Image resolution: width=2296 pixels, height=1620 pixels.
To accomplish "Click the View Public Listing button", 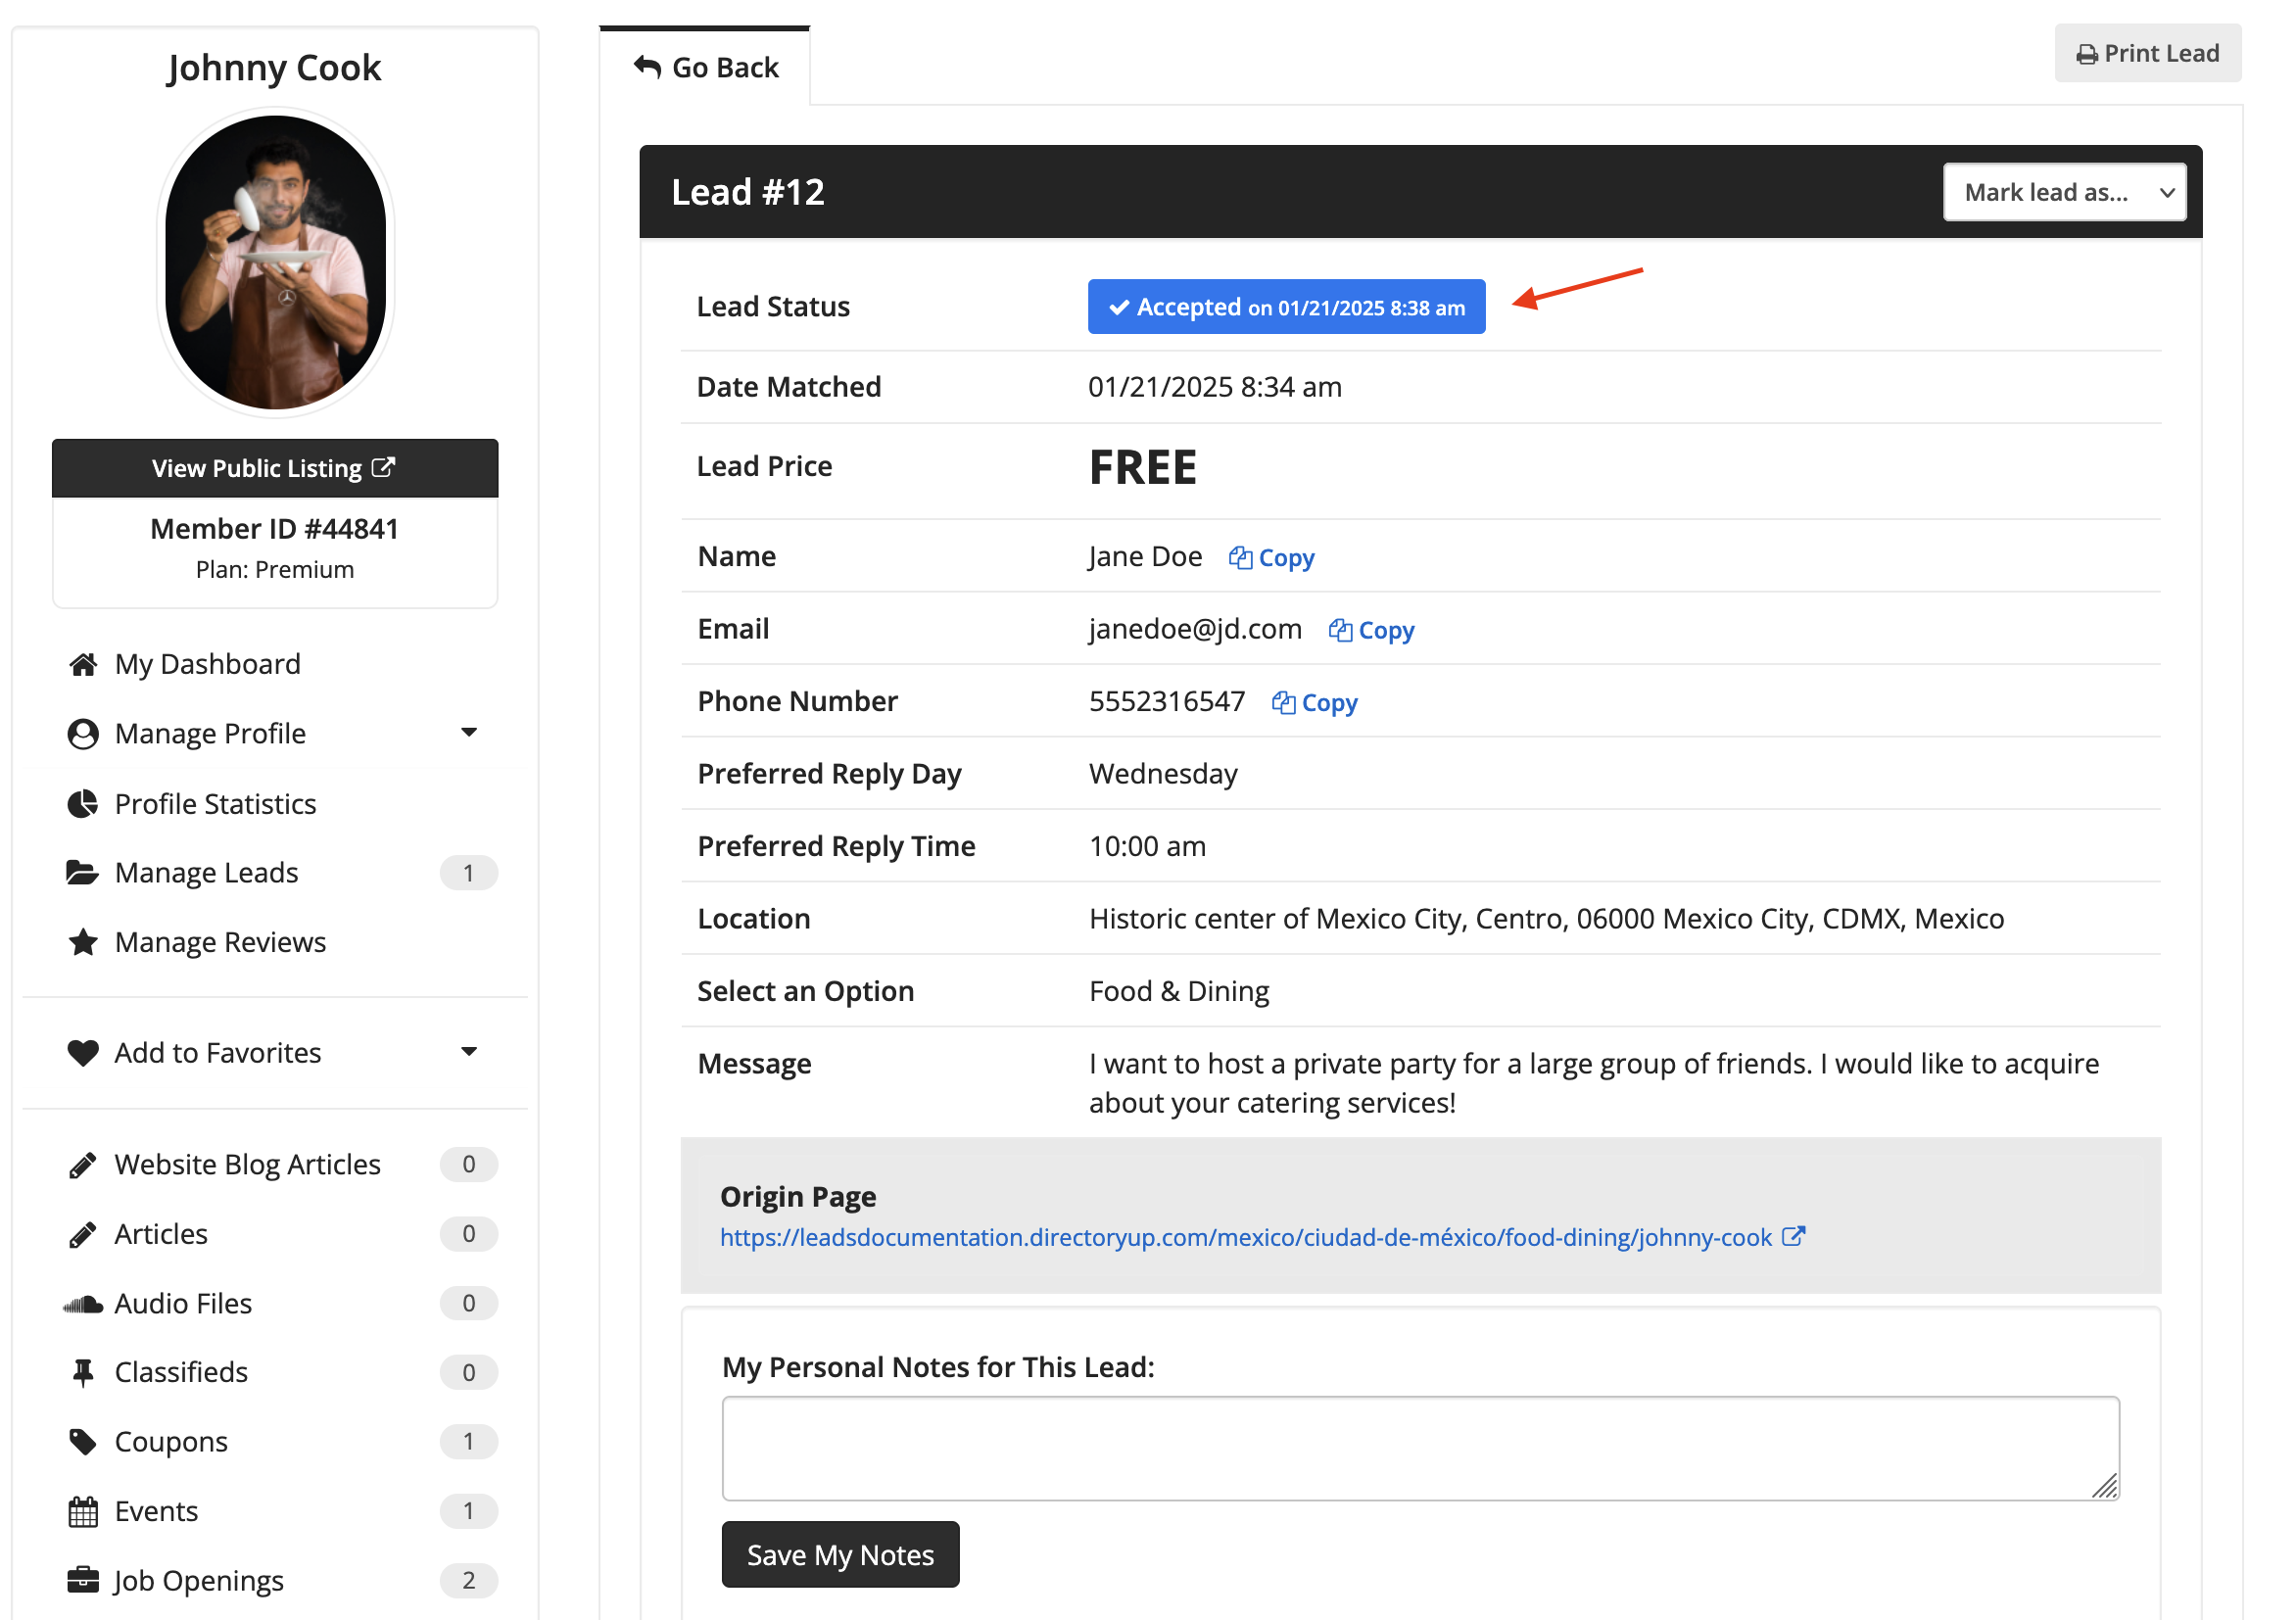I will click(274, 468).
